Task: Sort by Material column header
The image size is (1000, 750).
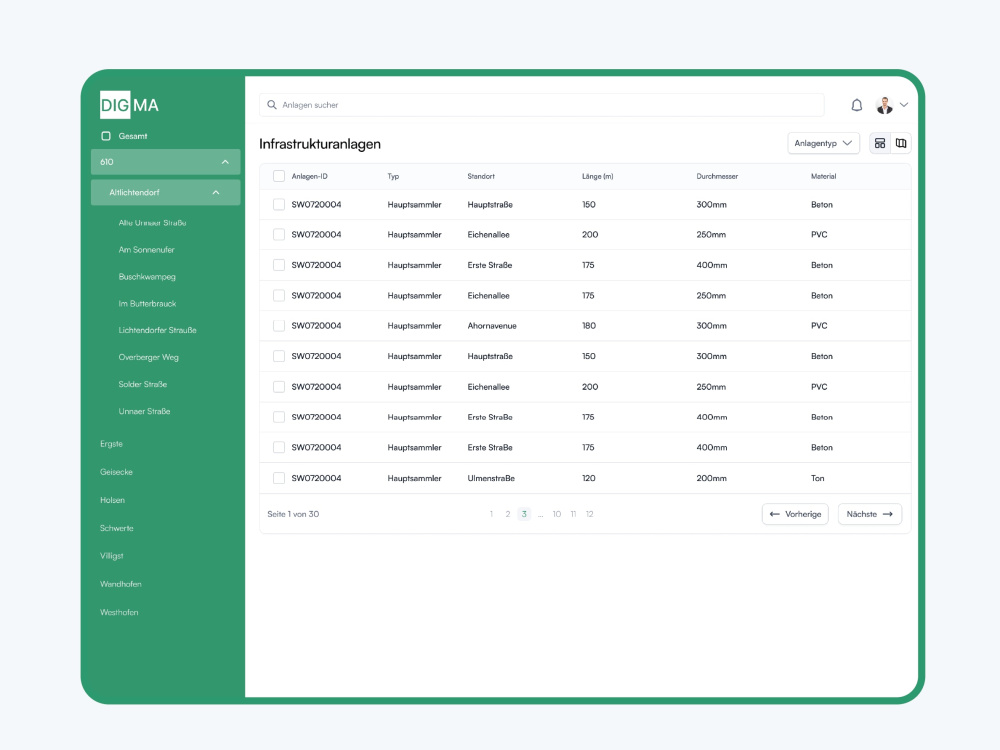Action: tap(823, 176)
